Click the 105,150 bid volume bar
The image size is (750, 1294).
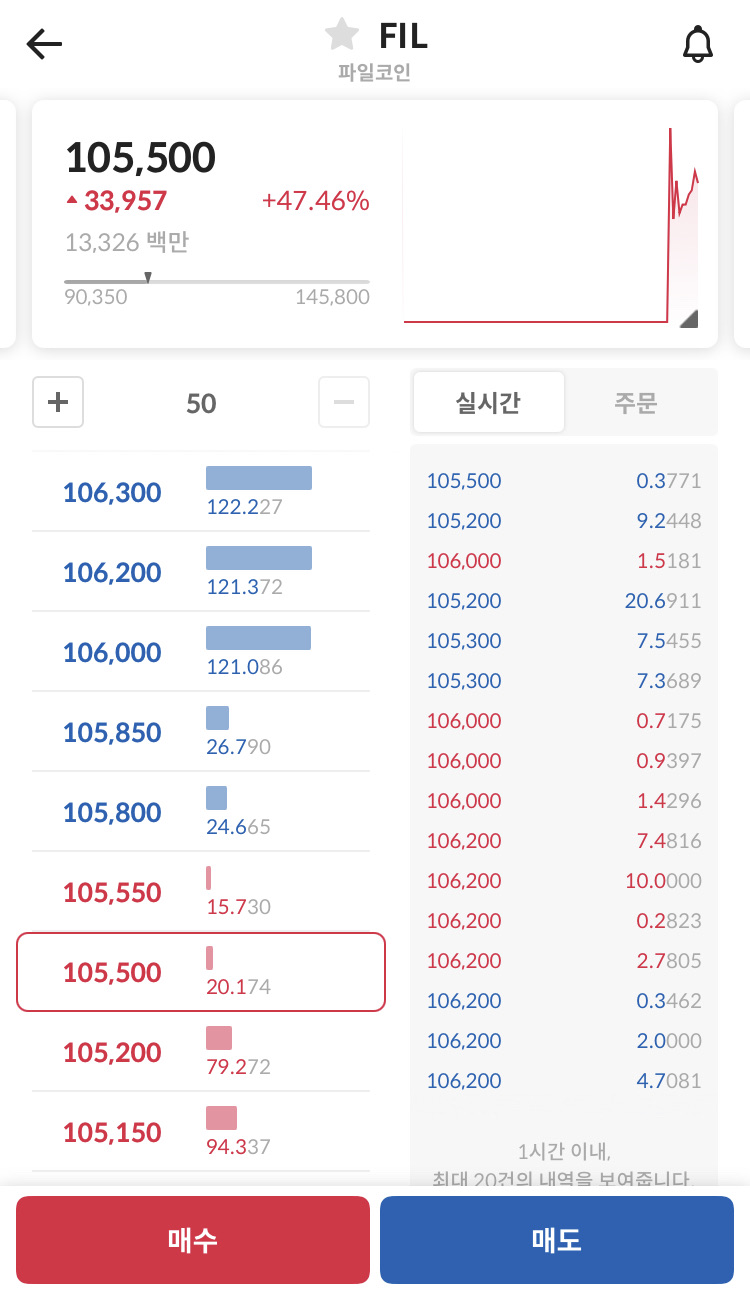click(221, 1118)
